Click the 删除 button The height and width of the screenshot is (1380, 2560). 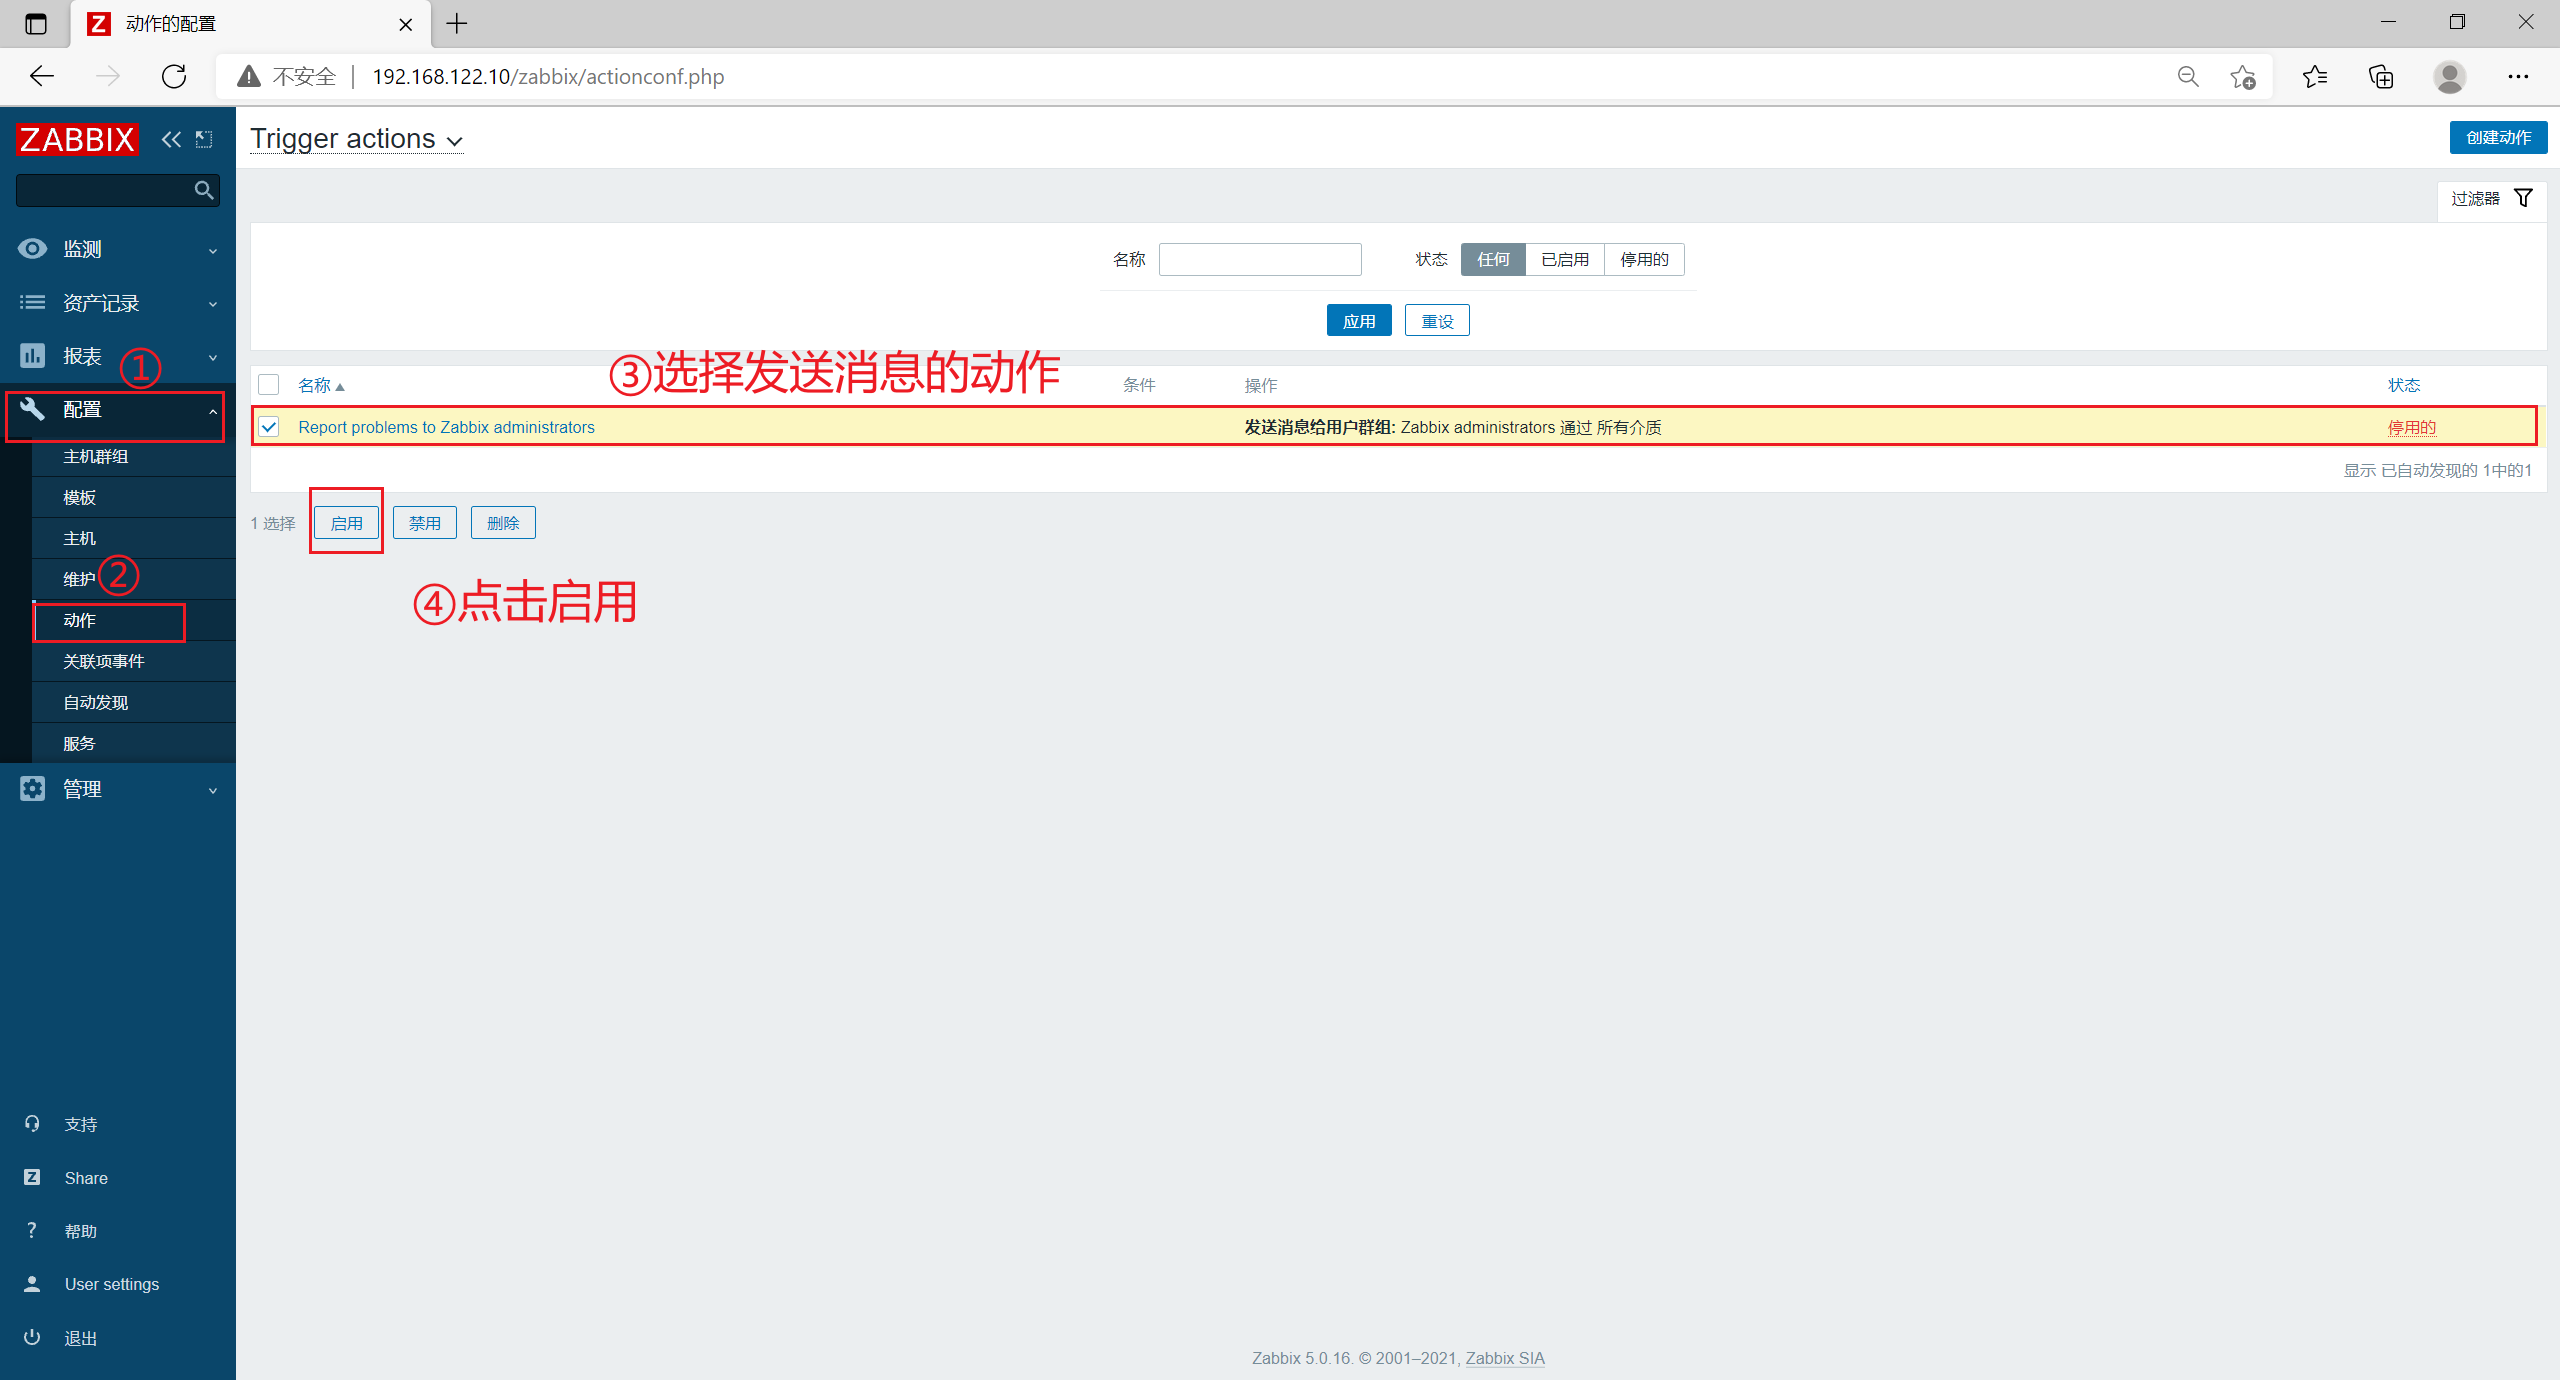pyautogui.click(x=503, y=522)
